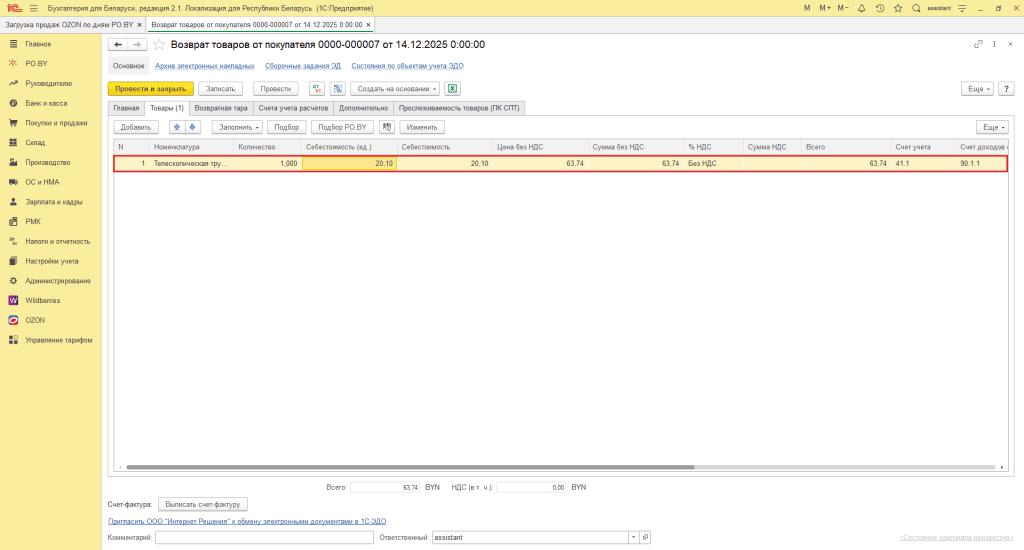The image size is (1024, 550).
Task: Open the history clock icon
Action: (880, 8)
